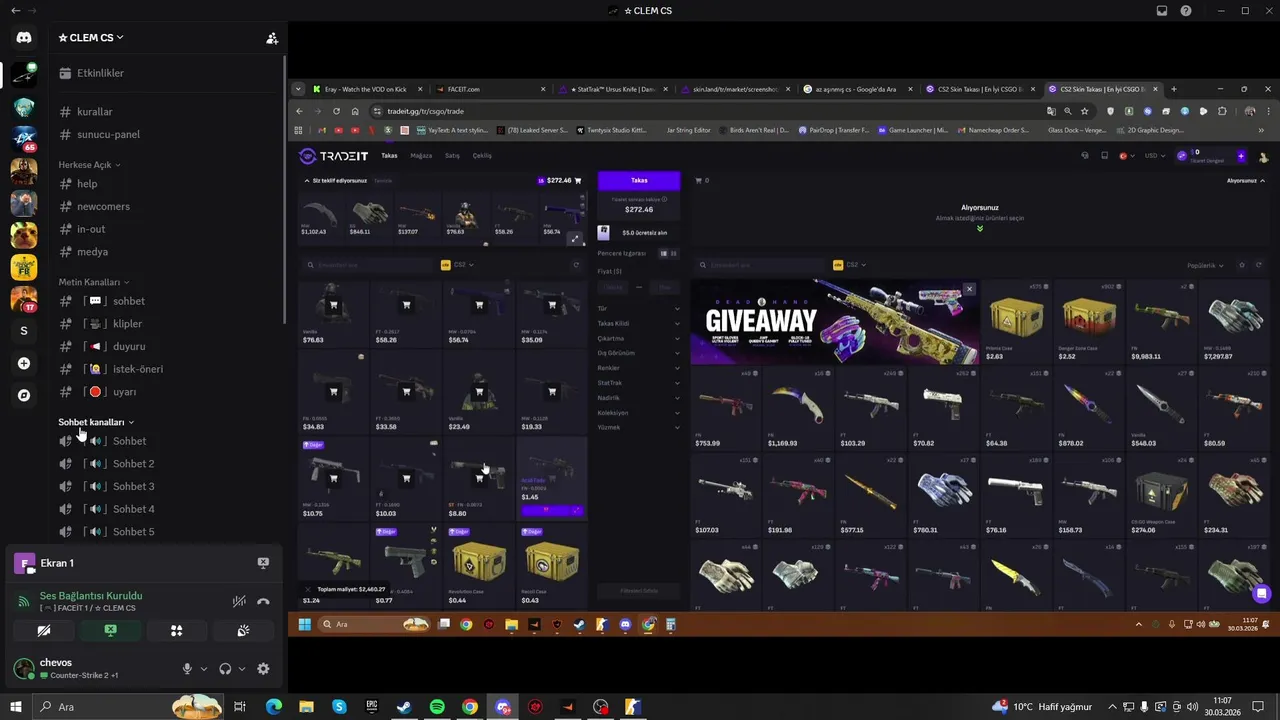The width and height of the screenshot is (1280, 720).
Task: Open the Mağaza tab in Tradeit
Action: 421,156
